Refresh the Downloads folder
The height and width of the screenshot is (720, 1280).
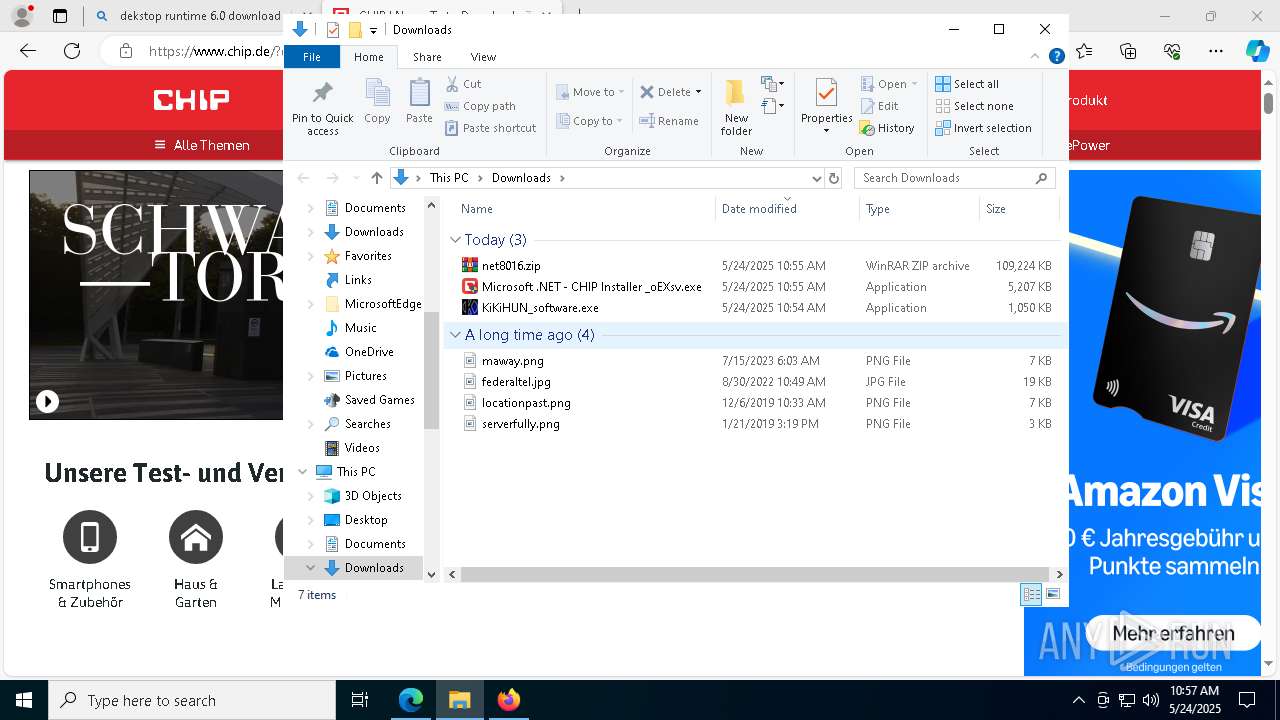pyautogui.click(x=834, y=178)
